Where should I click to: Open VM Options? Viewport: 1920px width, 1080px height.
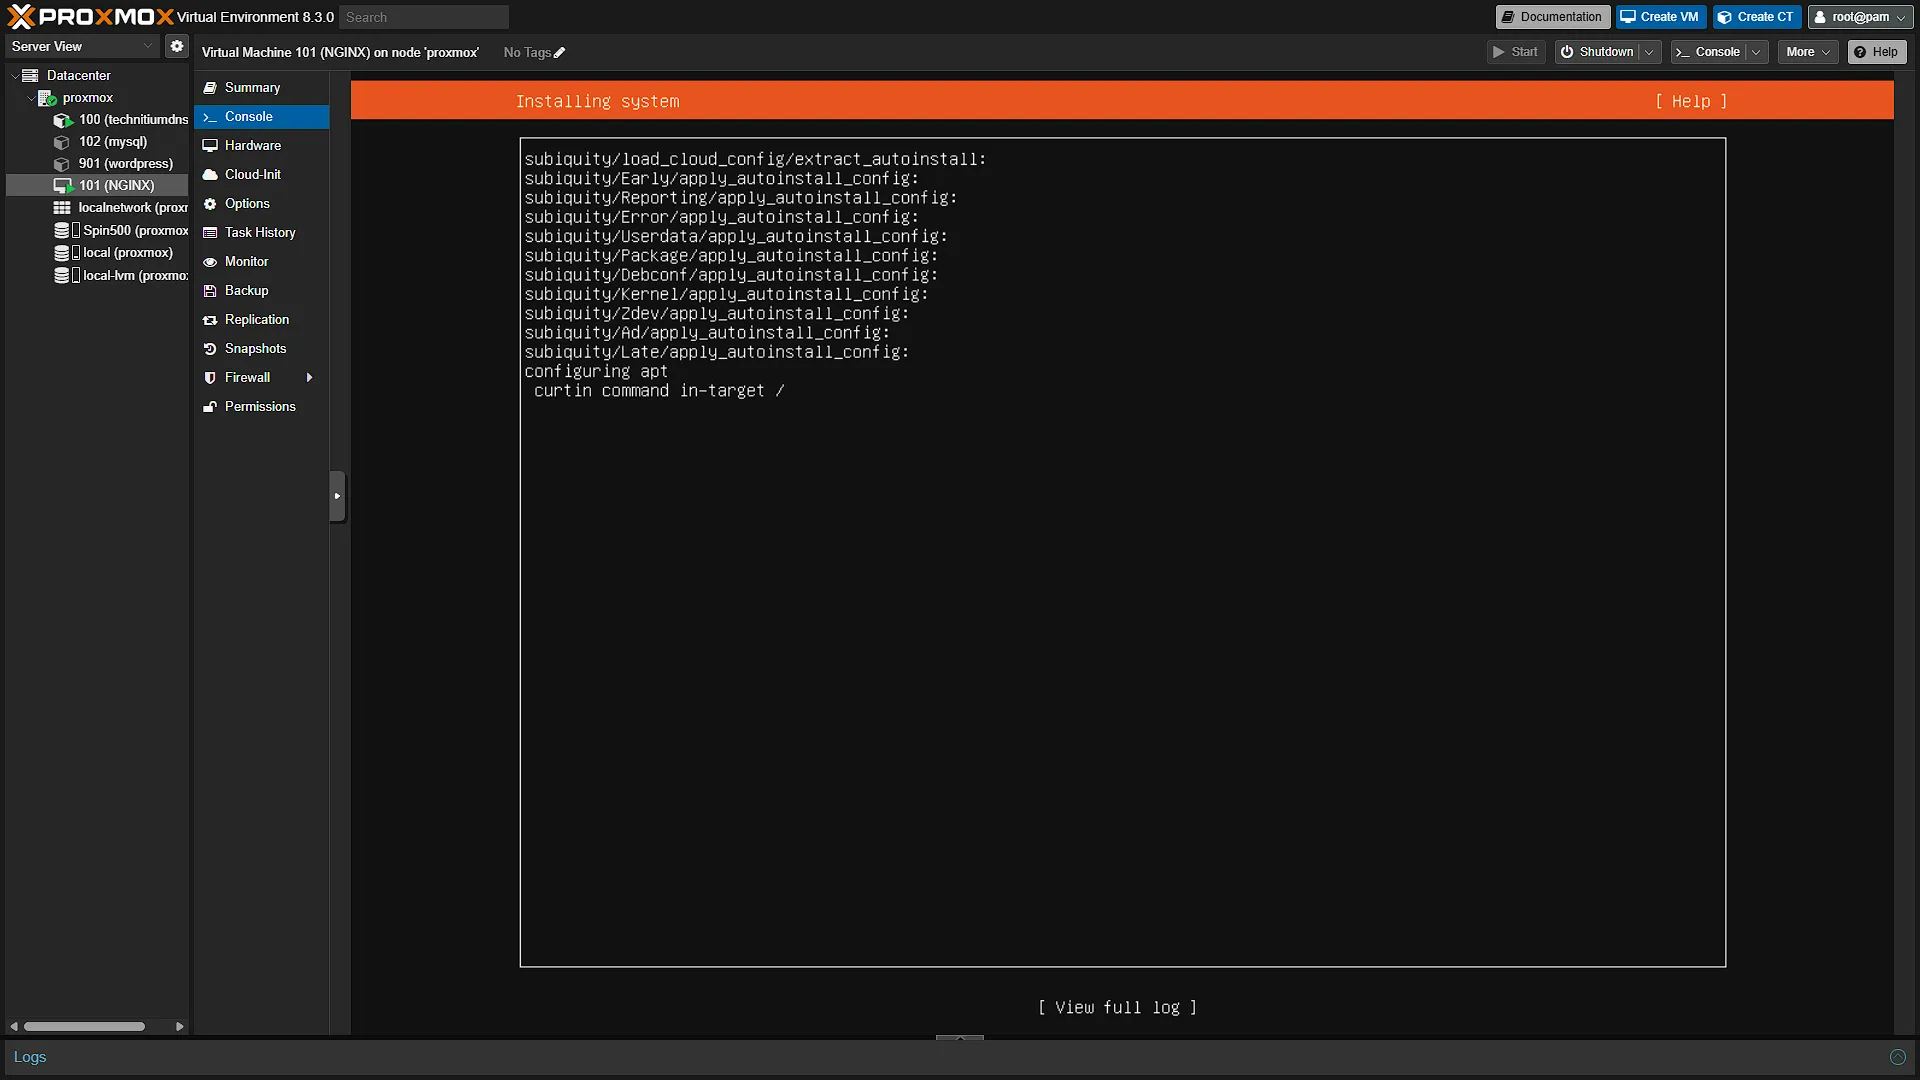pos(247,204)
